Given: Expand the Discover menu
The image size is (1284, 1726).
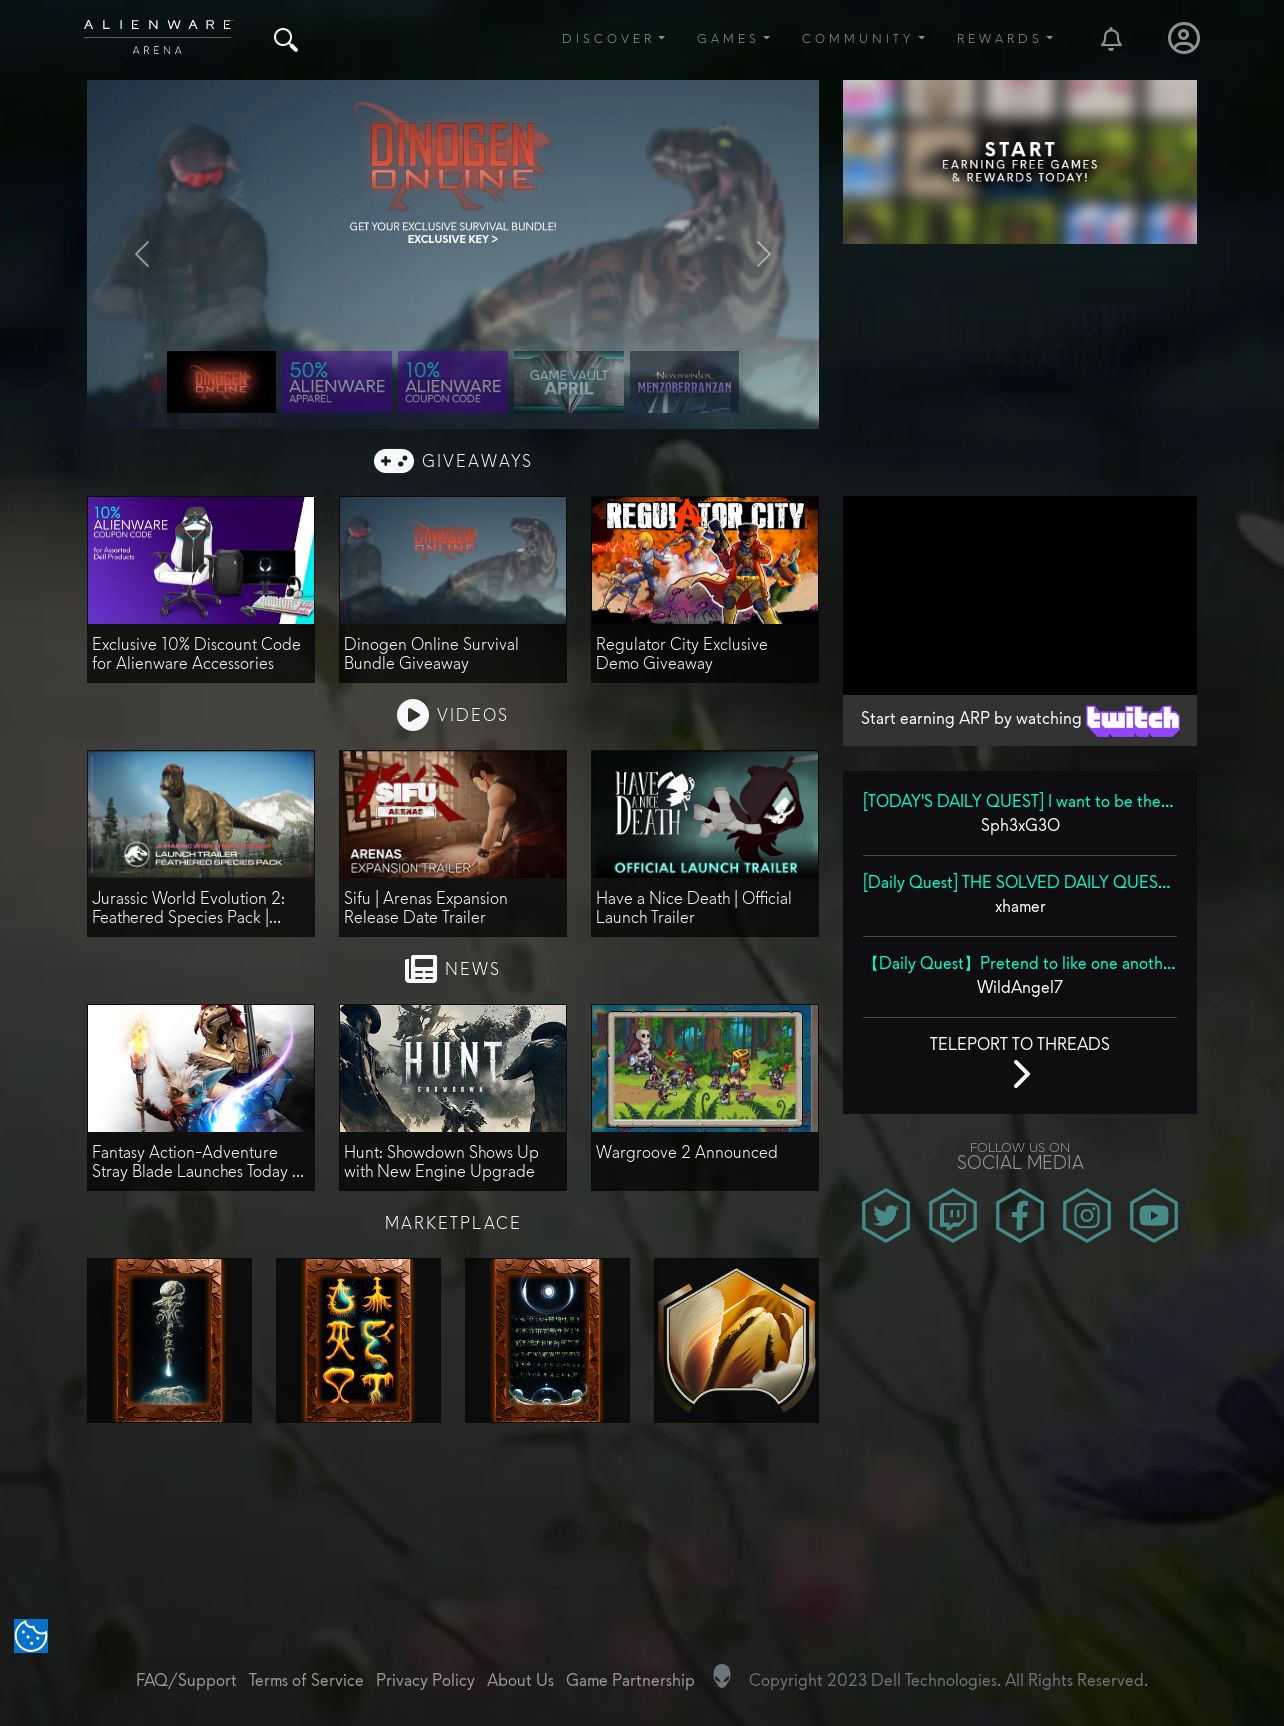Looking at the screenshot, I should 613,39.
